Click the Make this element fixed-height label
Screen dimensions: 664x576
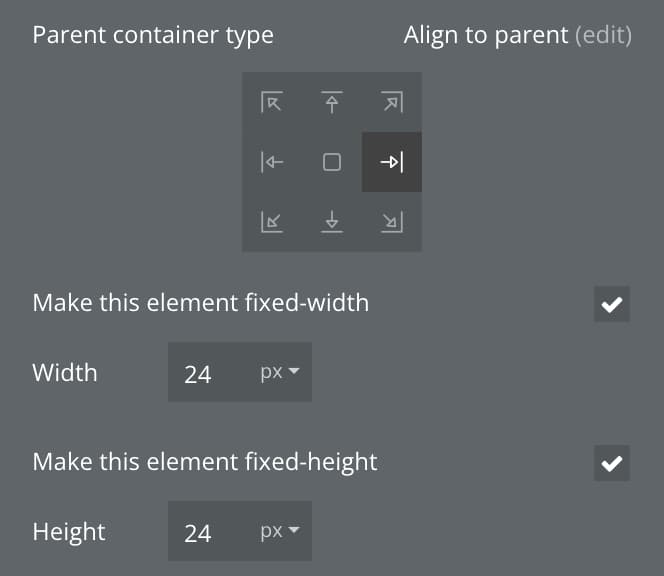205,462
